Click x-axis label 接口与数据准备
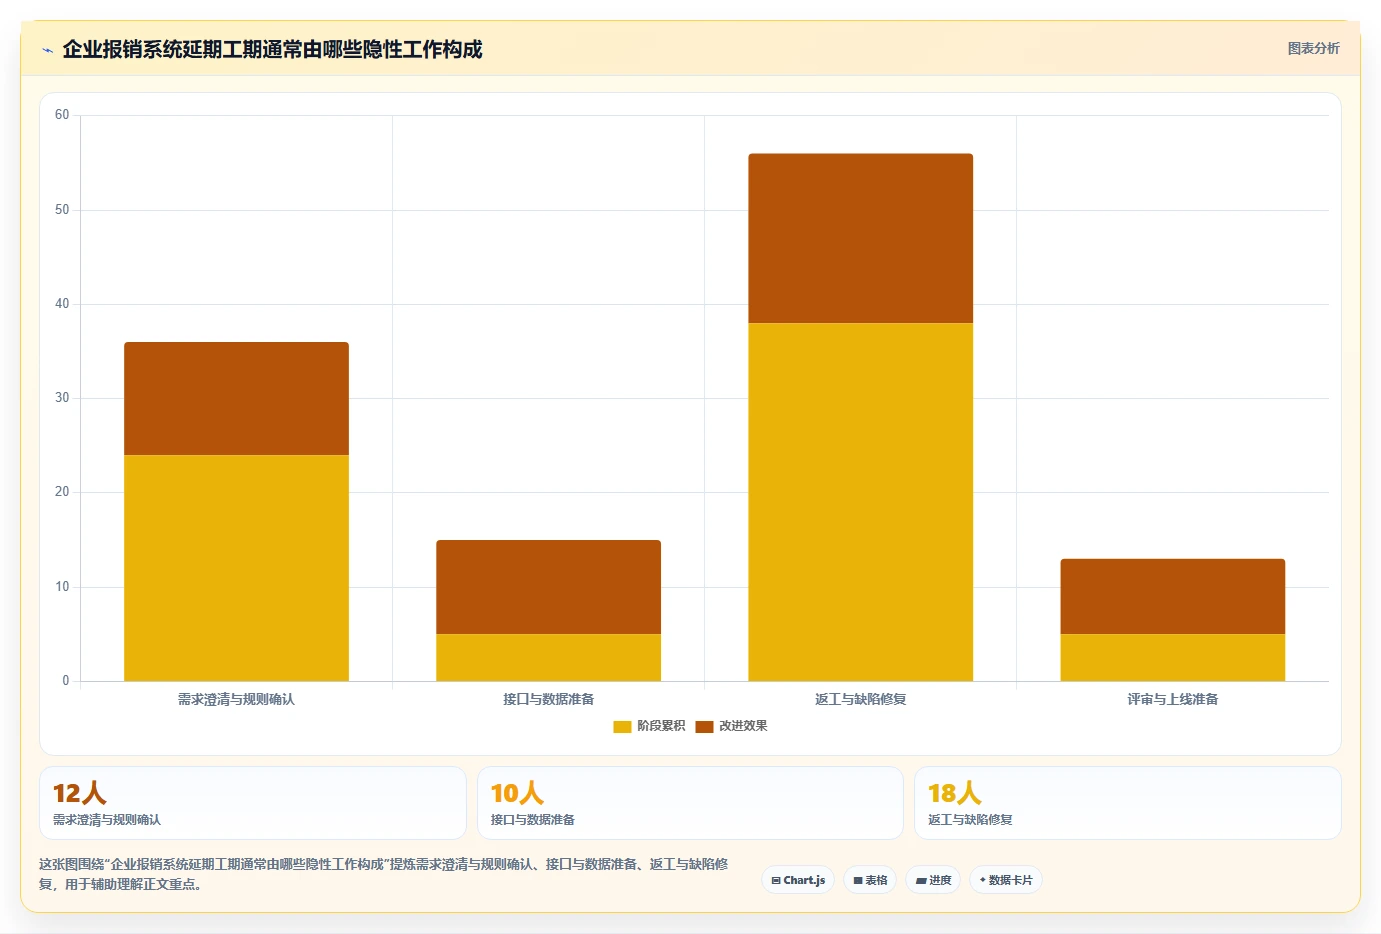The image size is (1381, 934). click(548, 699)
